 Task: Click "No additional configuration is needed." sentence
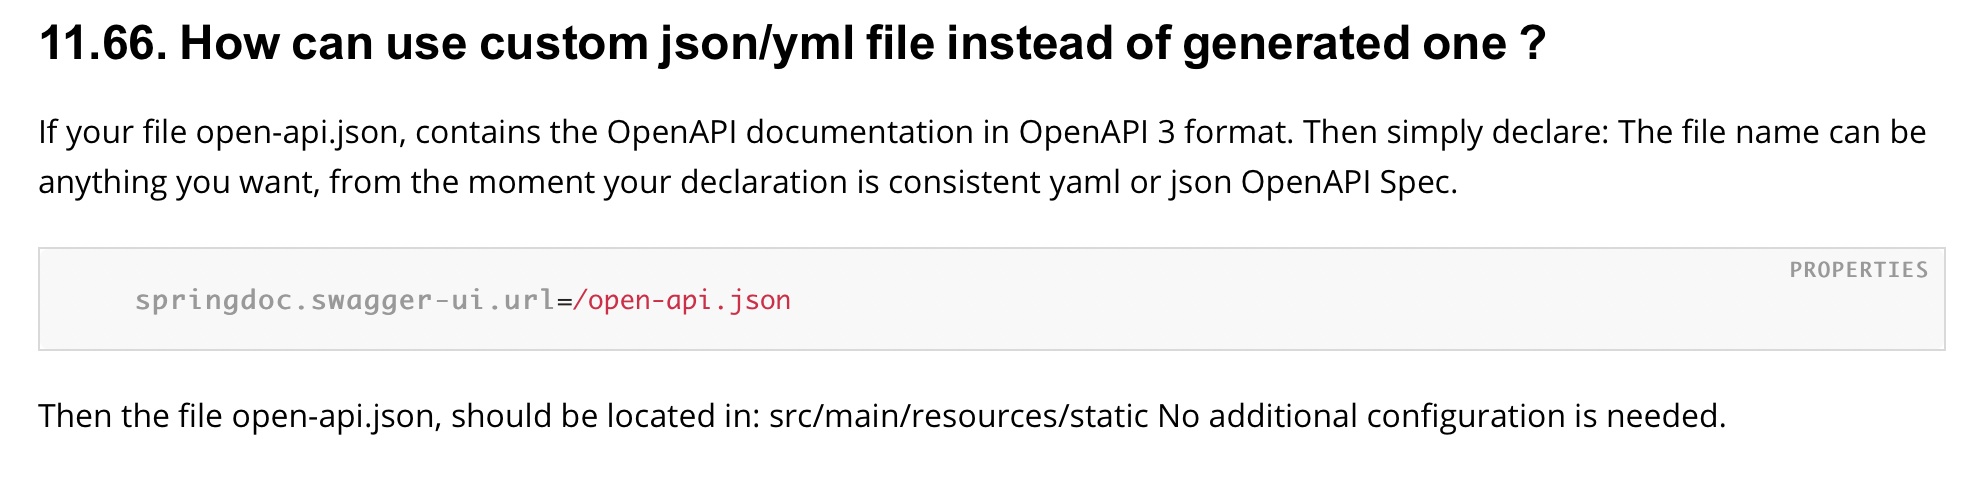tap(1441, 416)
